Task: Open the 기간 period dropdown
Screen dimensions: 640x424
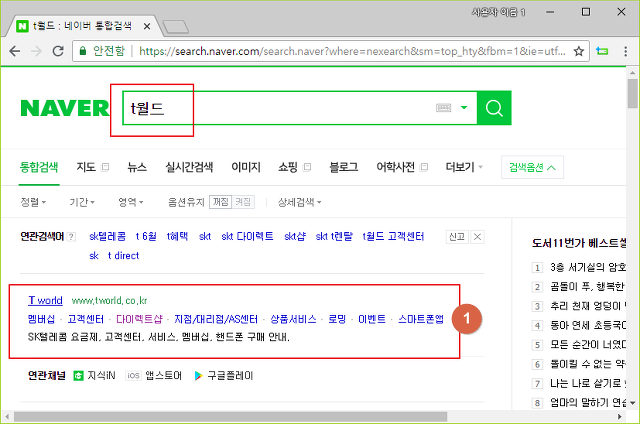Action: 82,202
